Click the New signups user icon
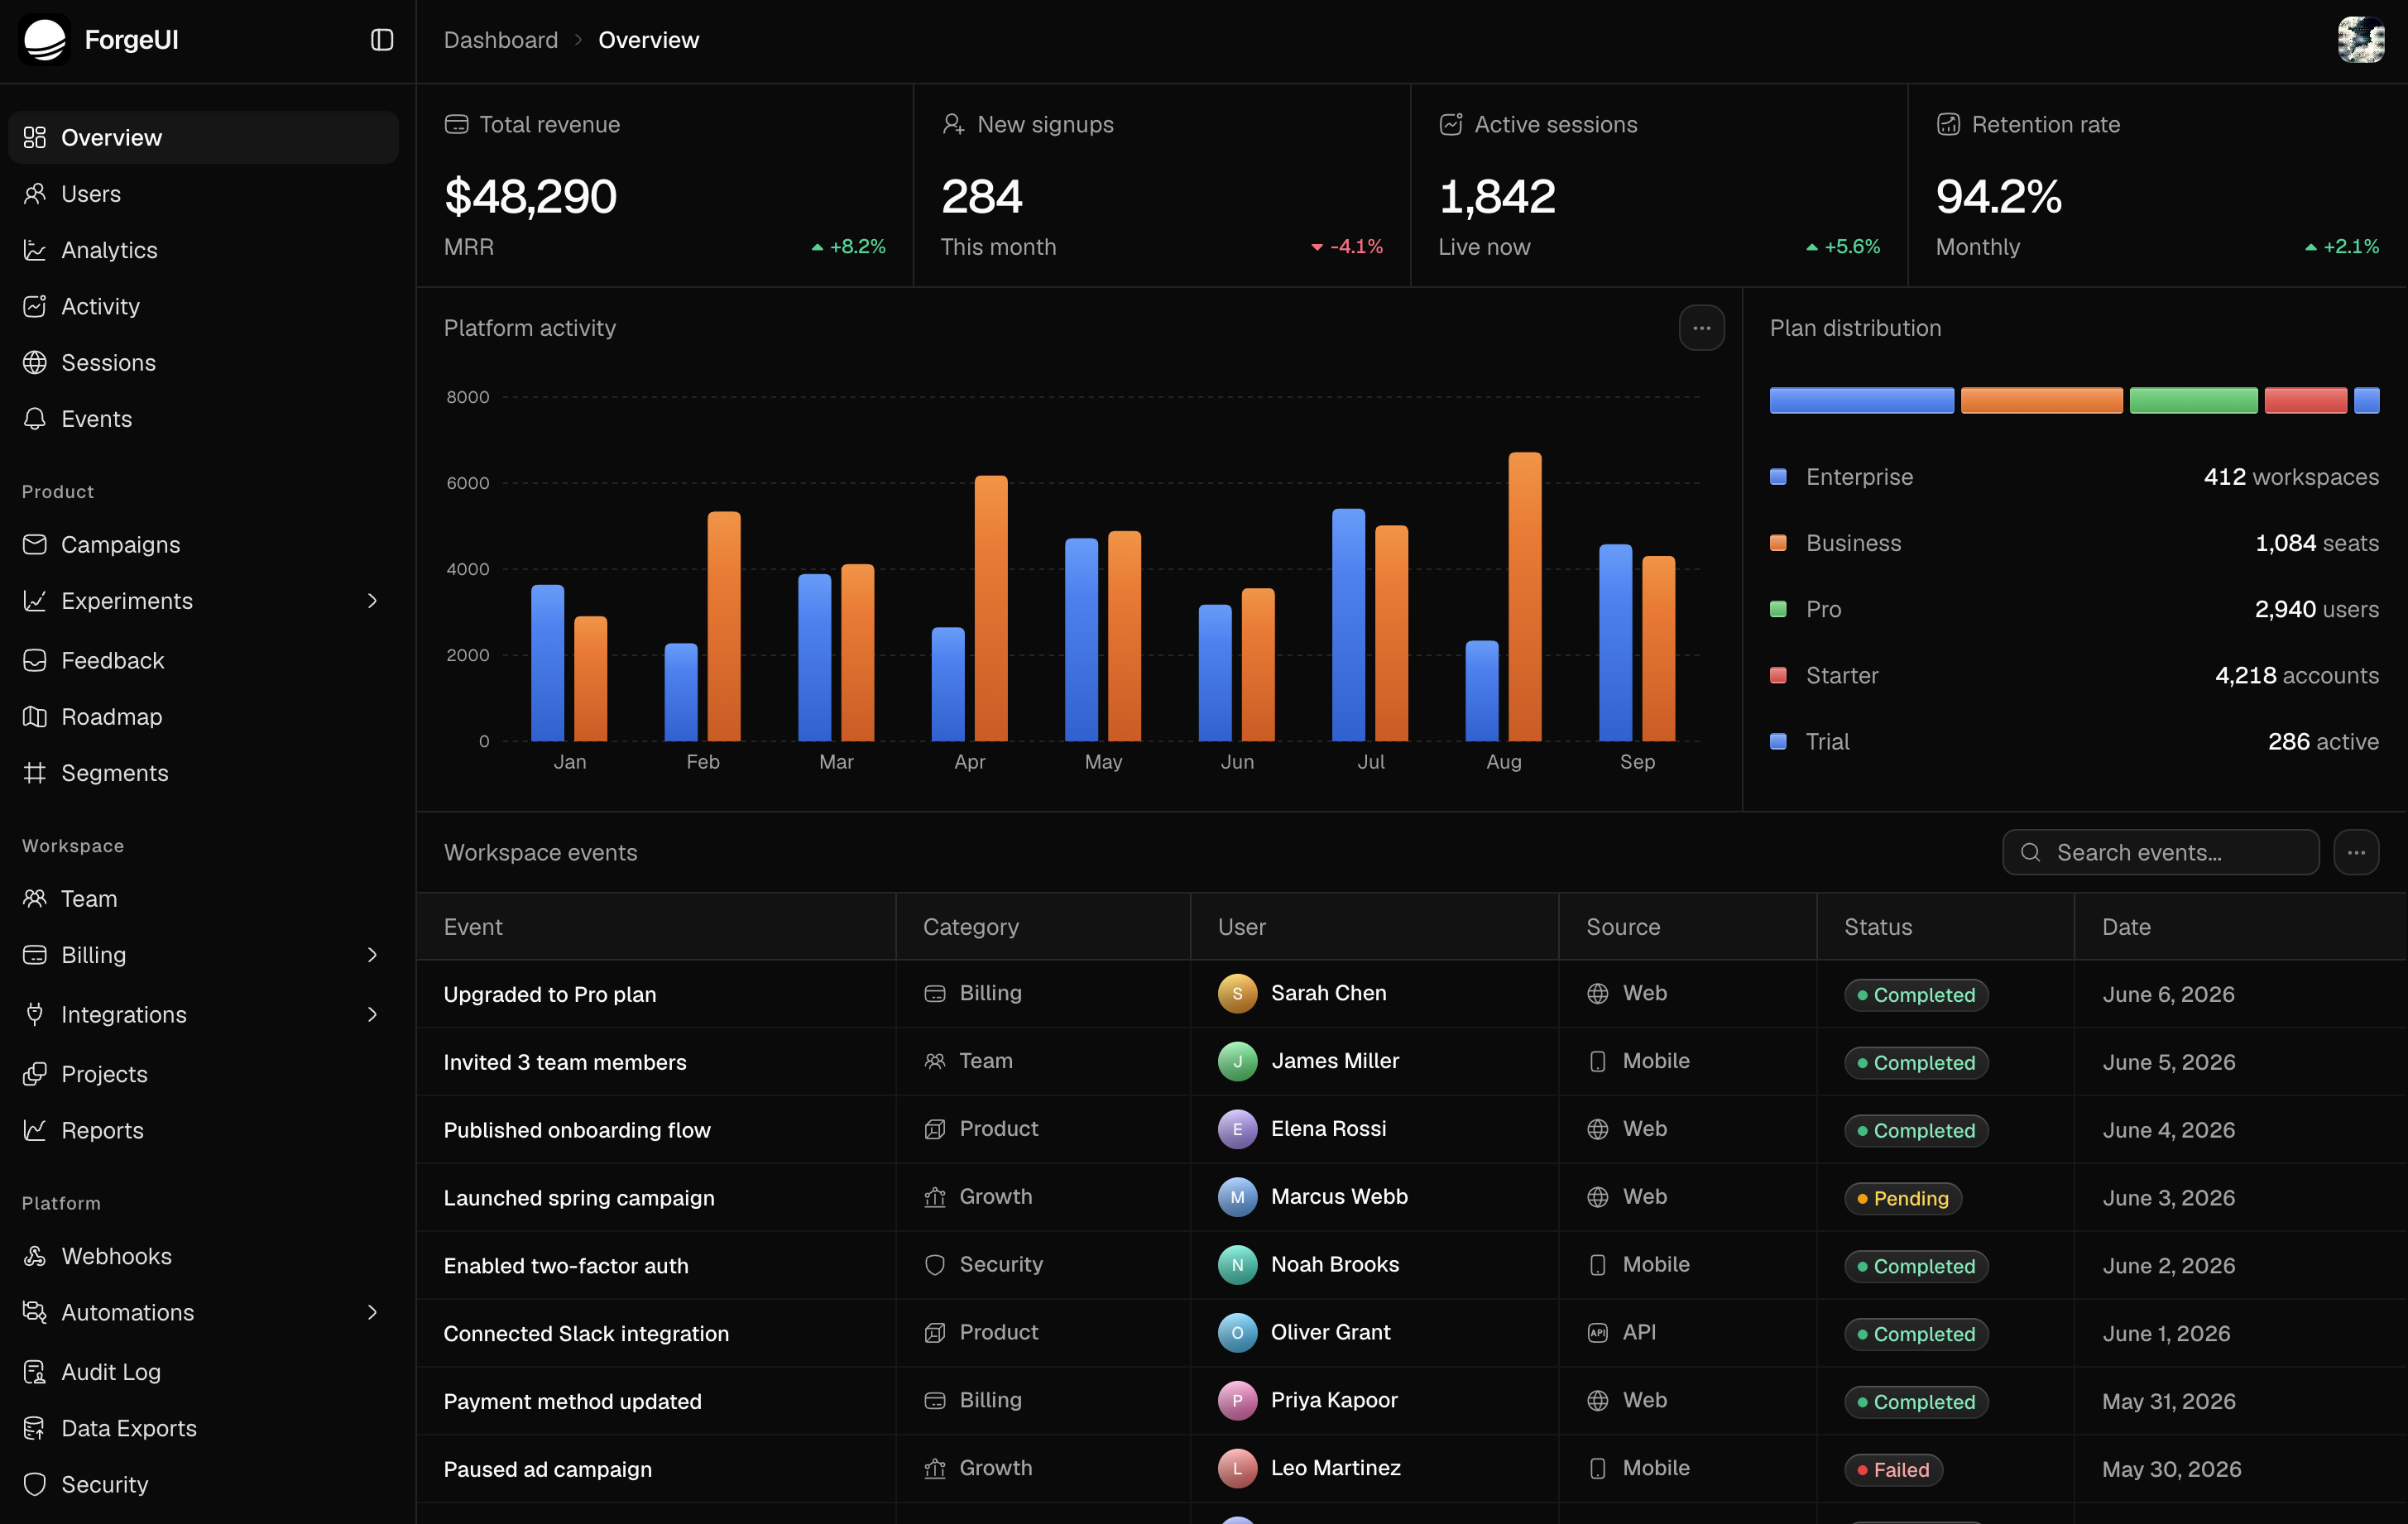This screenshot has width=2408, height=1524. (953, 124)
